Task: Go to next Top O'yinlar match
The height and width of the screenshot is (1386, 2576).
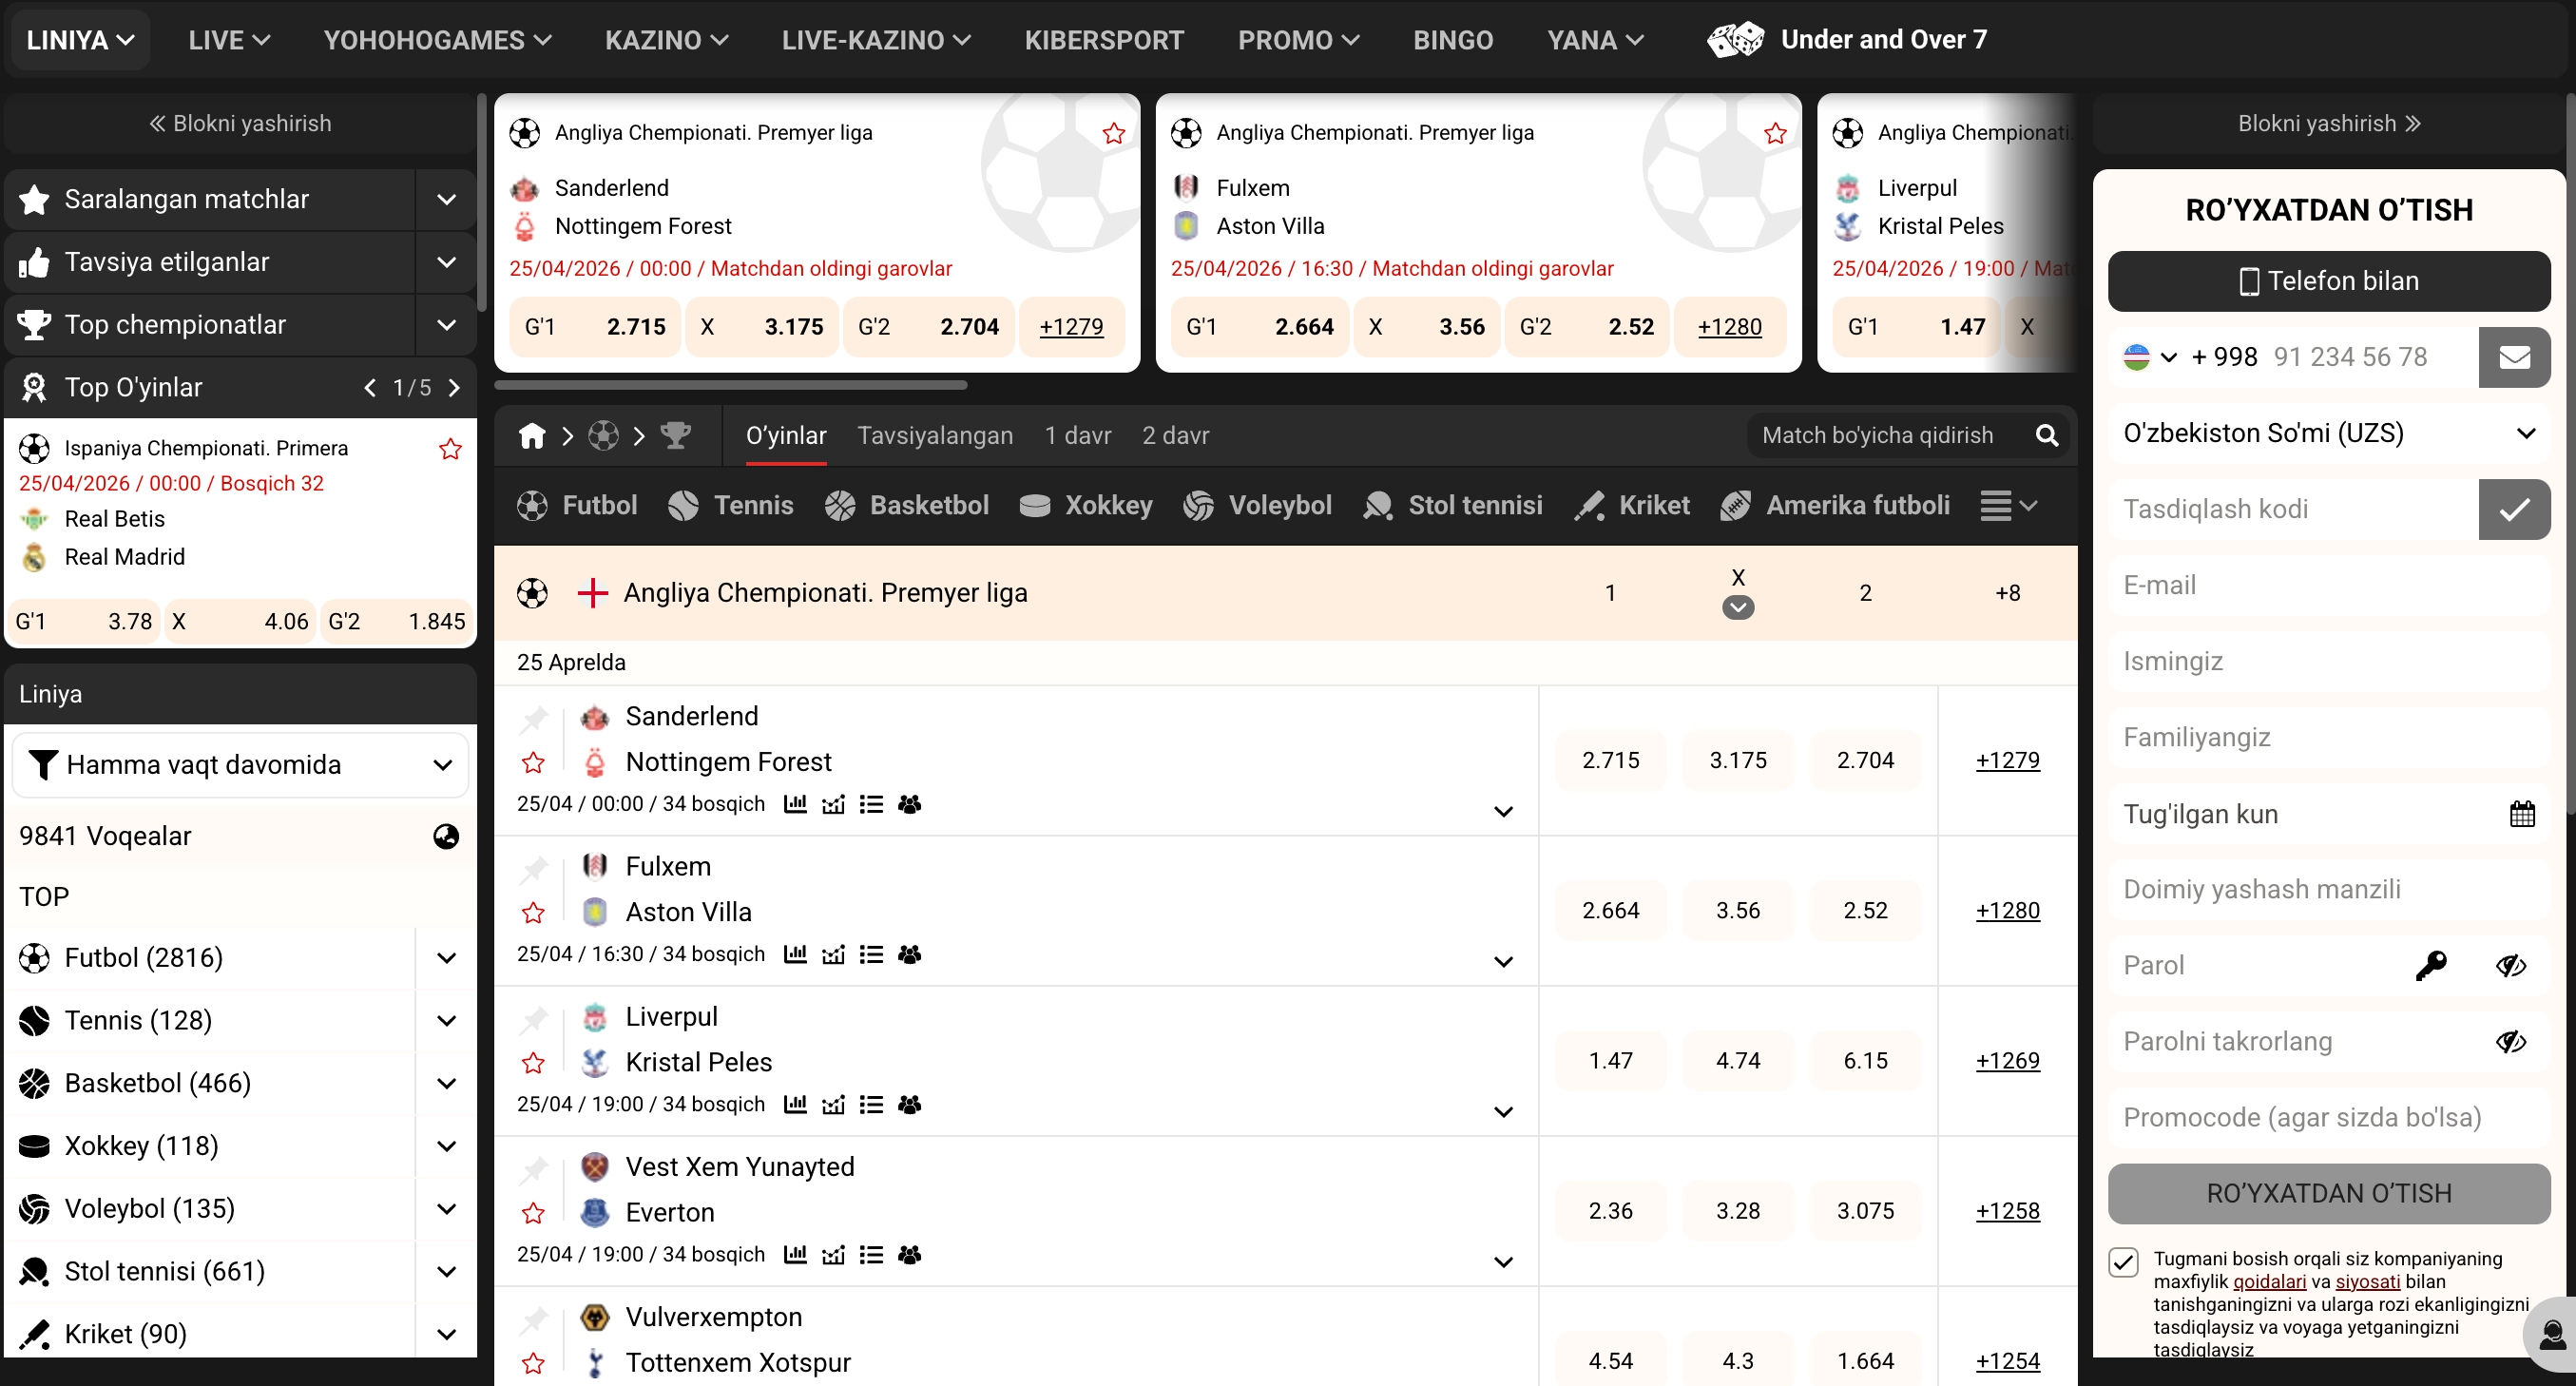Action: [454, 388]
